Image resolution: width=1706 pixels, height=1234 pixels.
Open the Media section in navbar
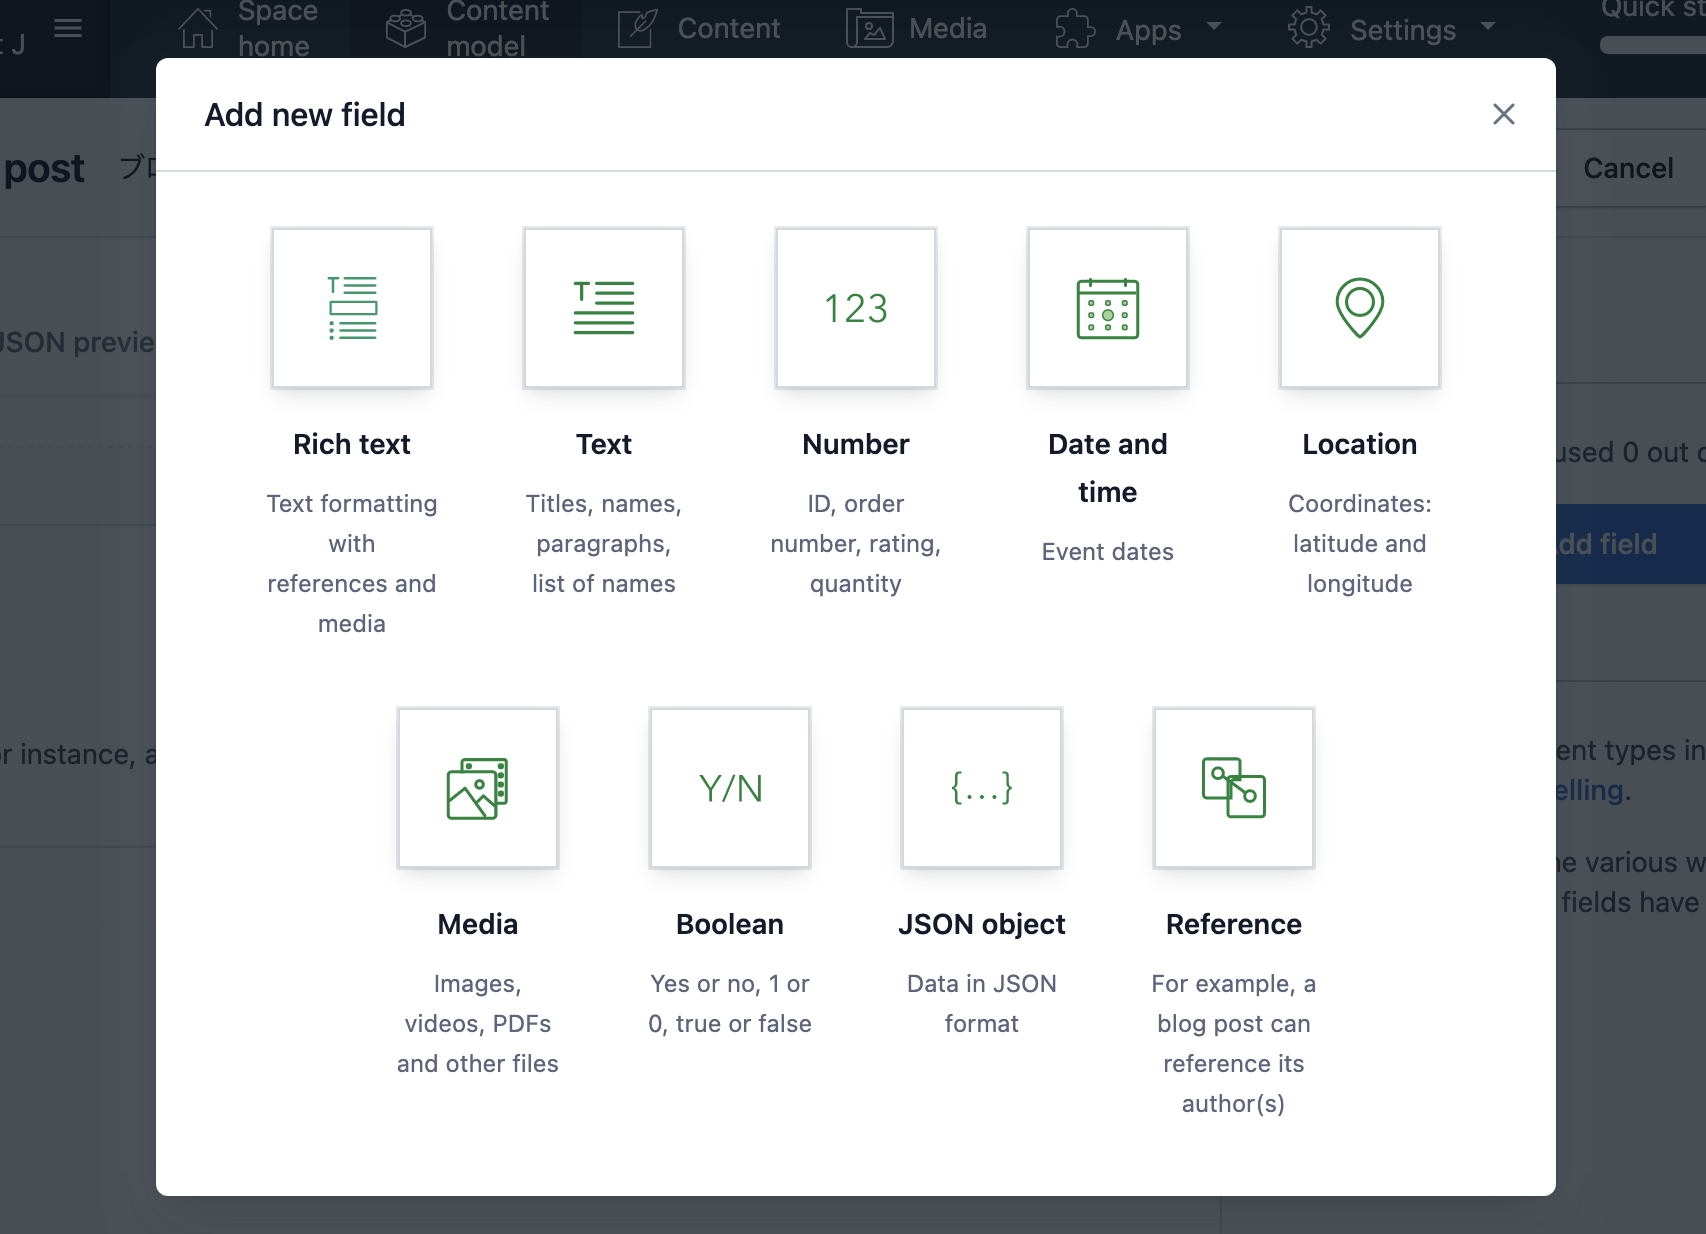[x=948, y=28]
